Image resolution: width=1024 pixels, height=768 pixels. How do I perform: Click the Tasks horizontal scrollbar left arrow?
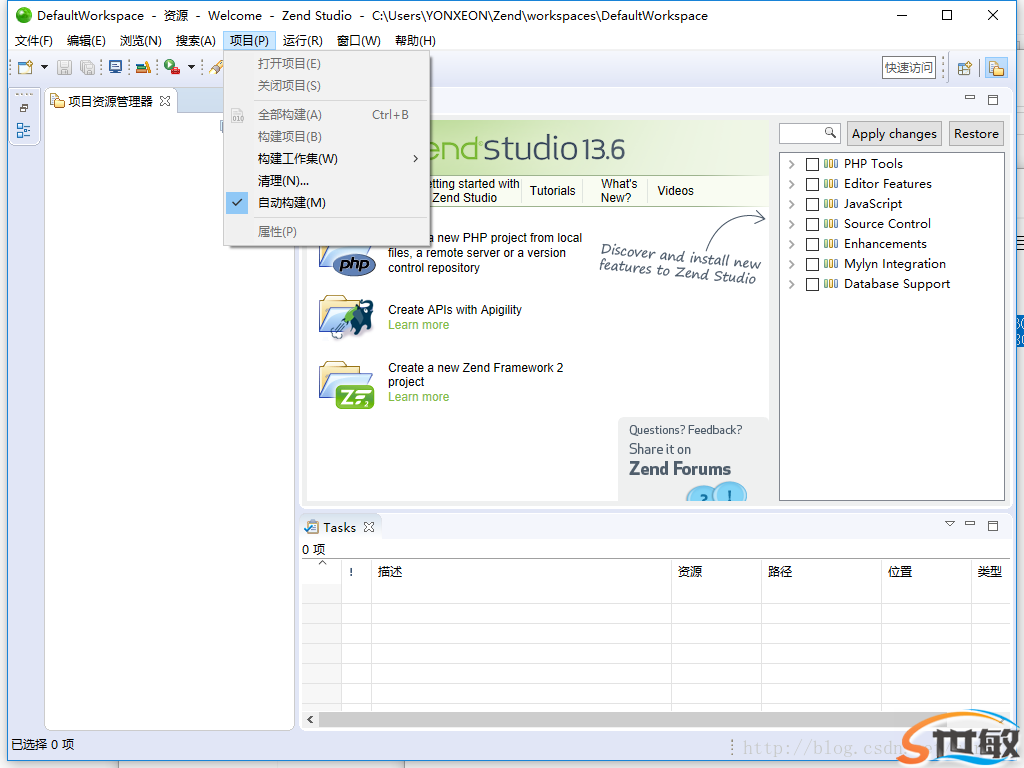click(310, 720)
